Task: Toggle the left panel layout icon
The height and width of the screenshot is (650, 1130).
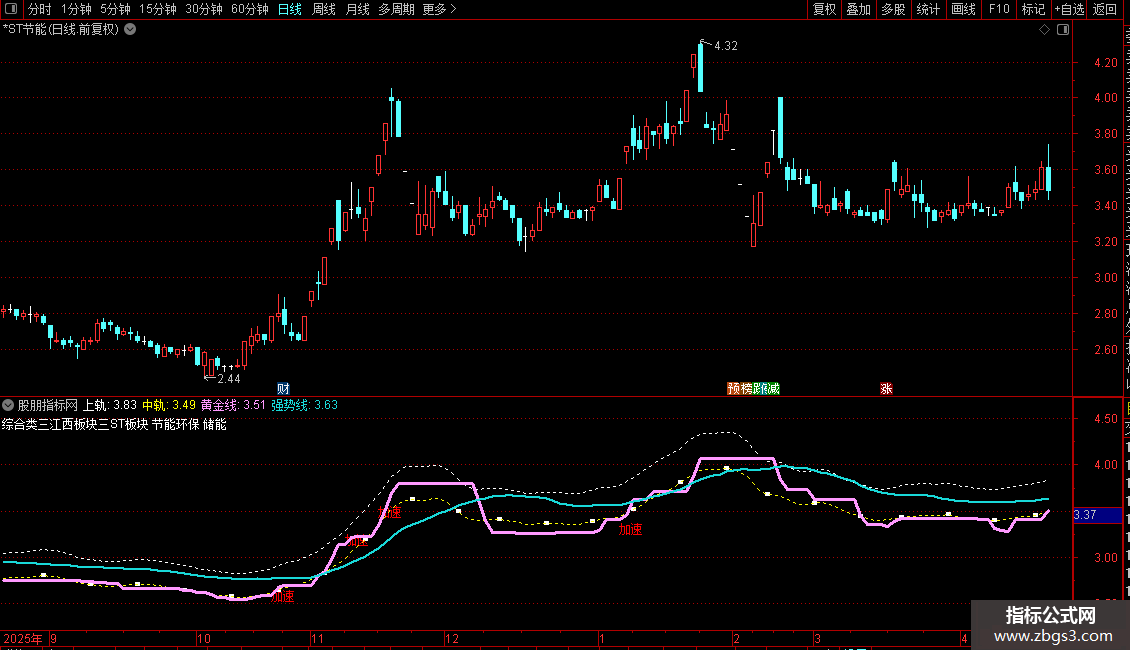Action: click(11, 9)
